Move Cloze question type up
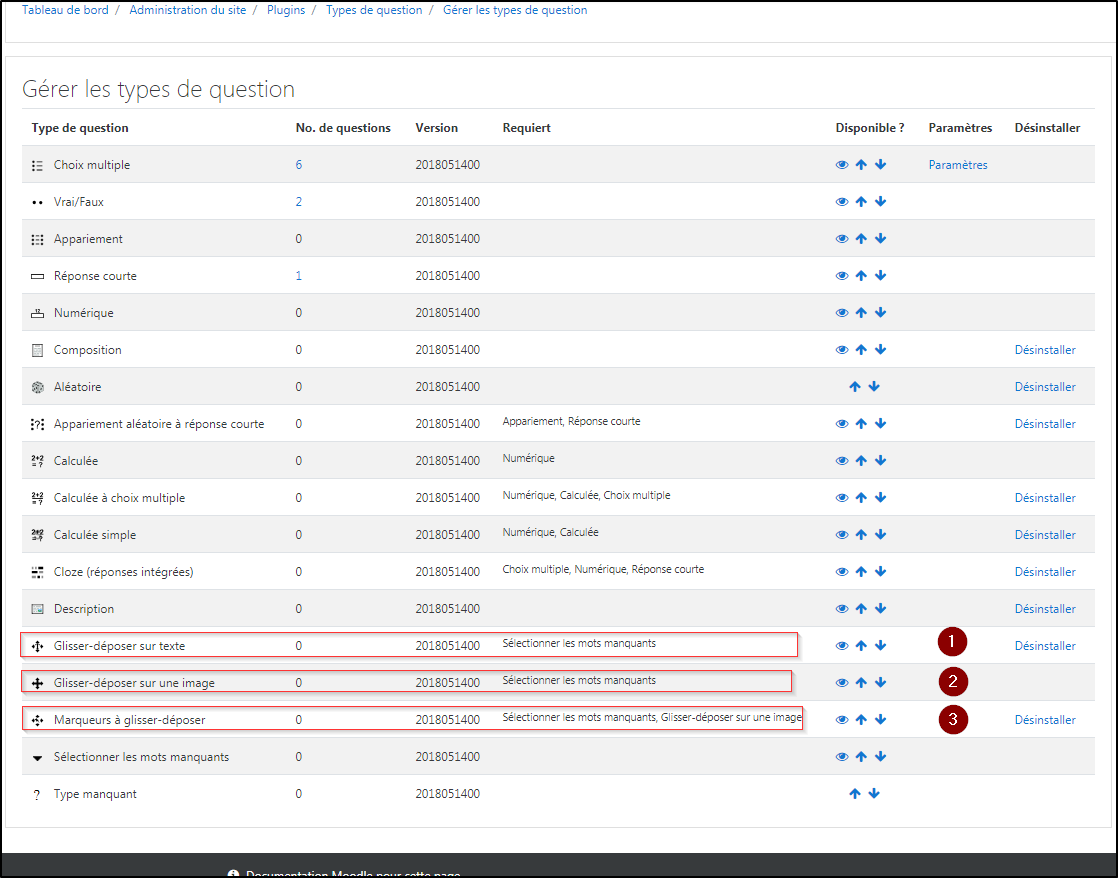This screenshot has width=1118, height=878. point(861,572)
